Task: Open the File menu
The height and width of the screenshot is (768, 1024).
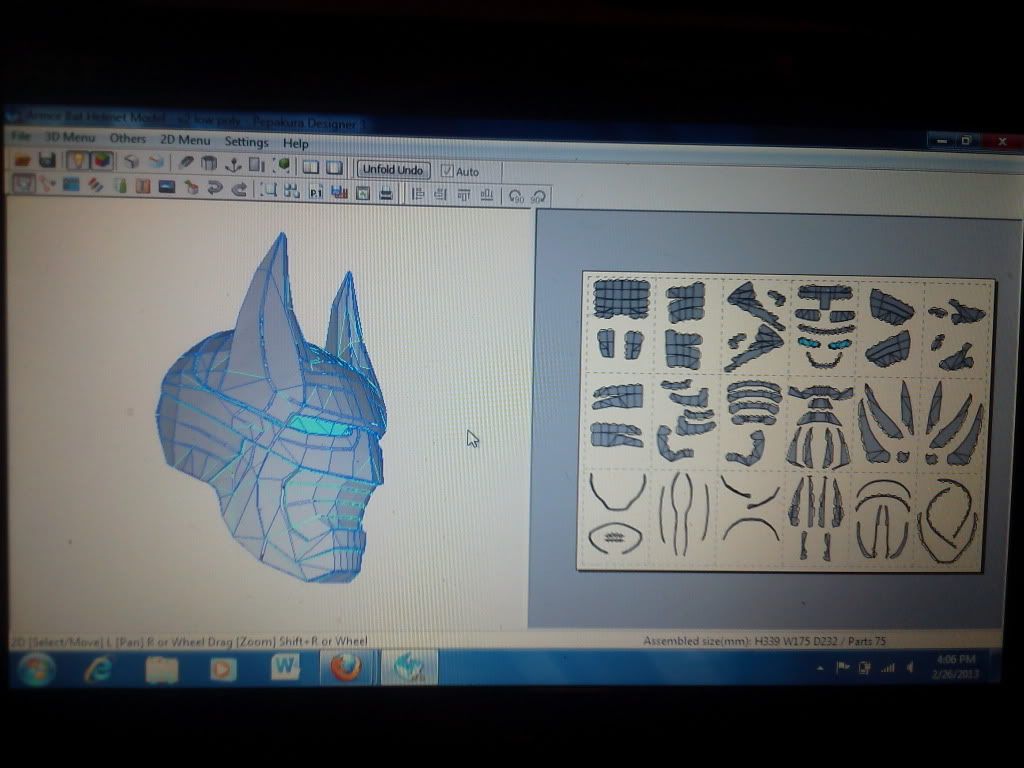Action: (21, 136)
